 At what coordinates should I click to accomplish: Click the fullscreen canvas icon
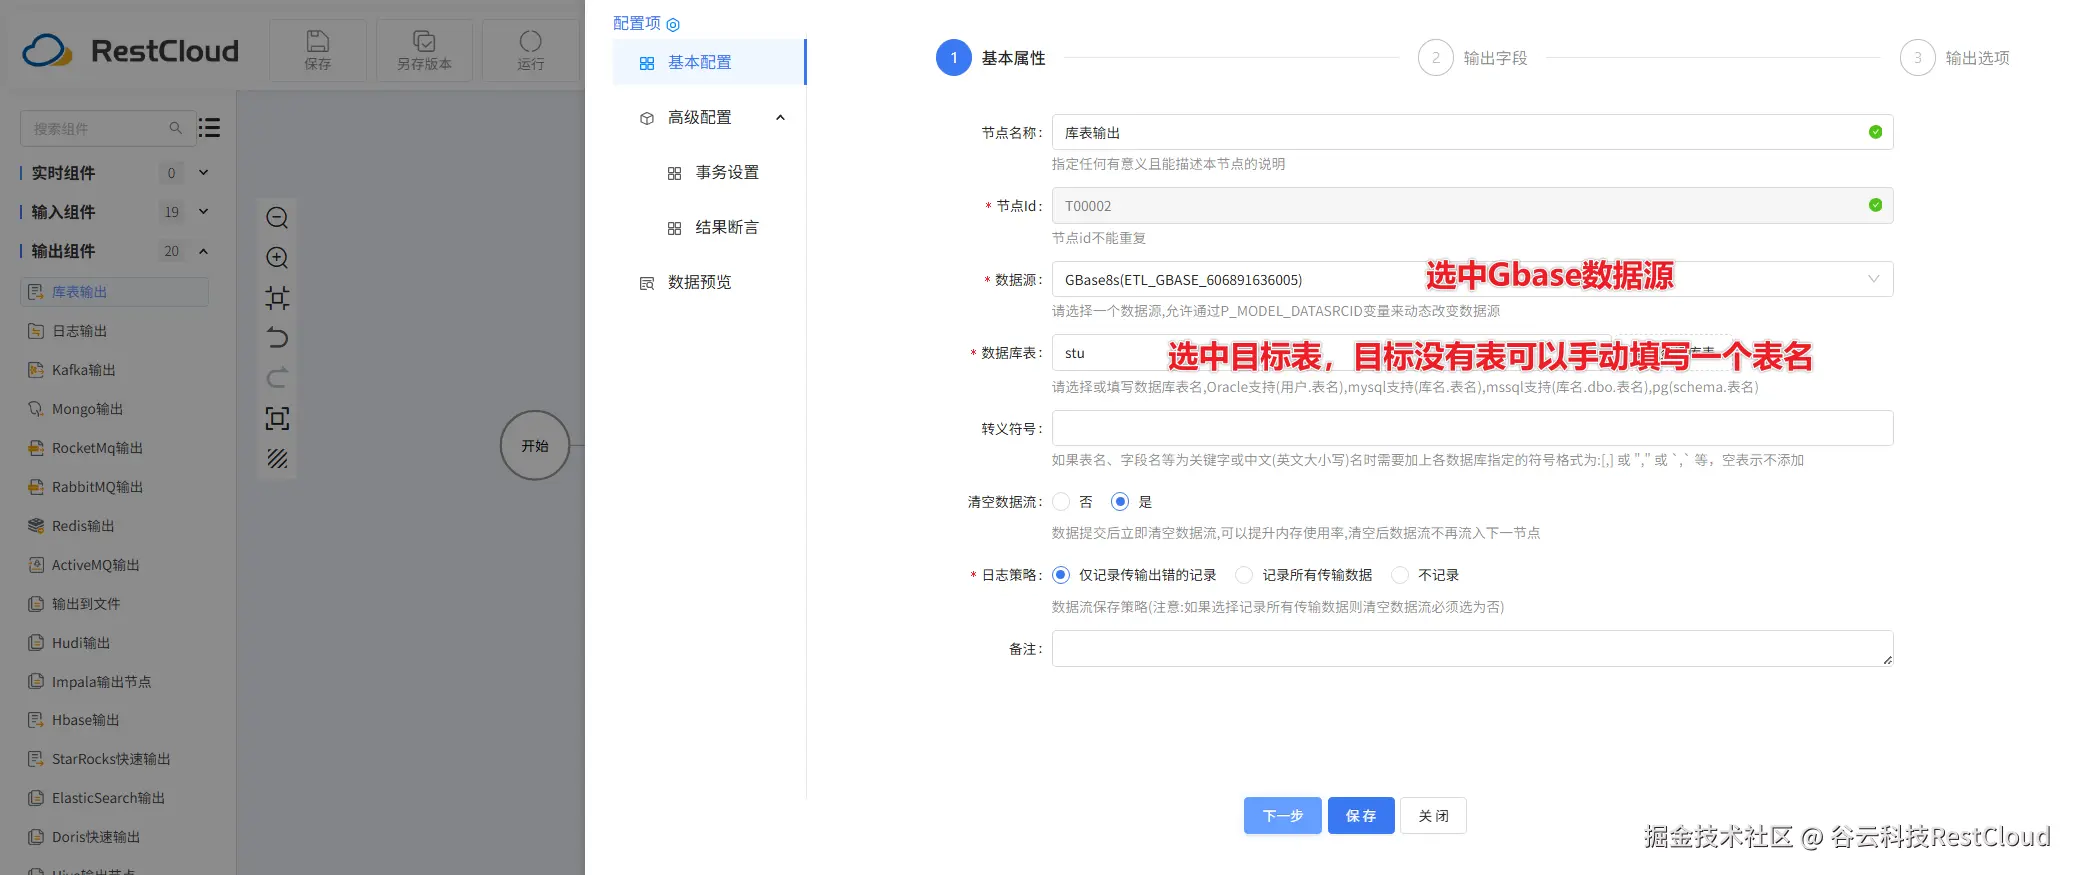tap(277, 418)
